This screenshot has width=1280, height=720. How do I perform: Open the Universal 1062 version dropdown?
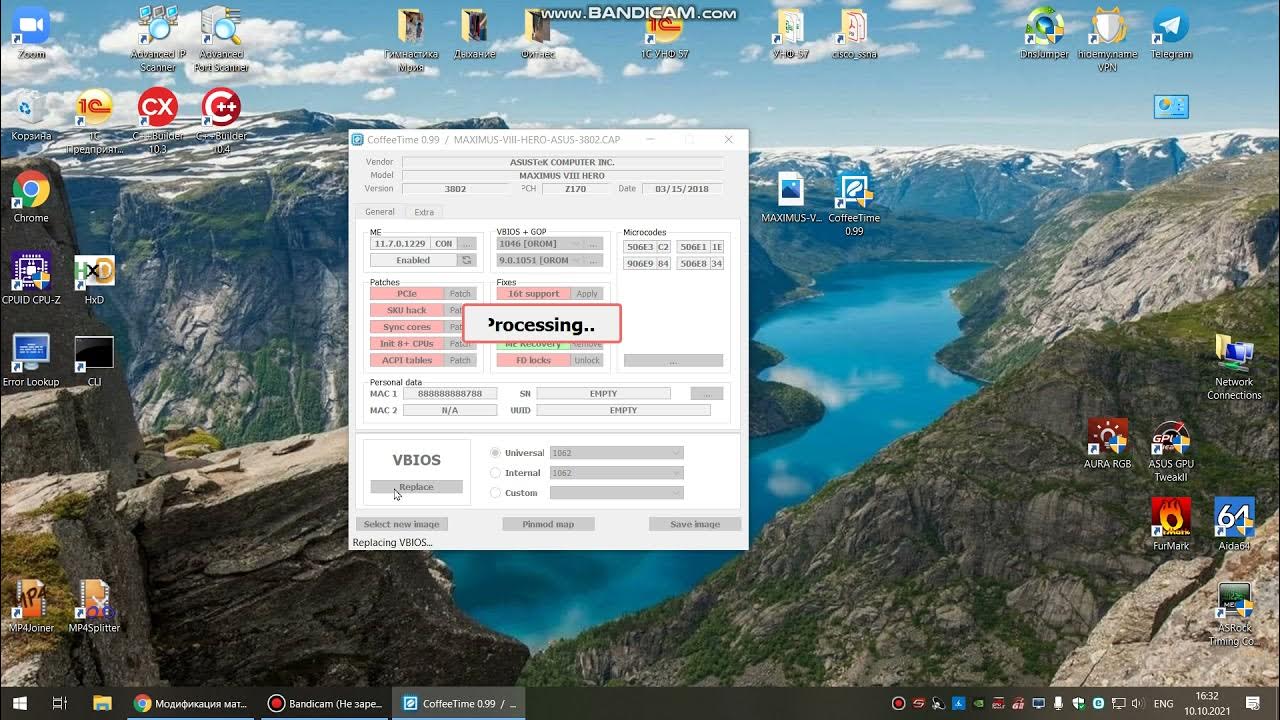[616, 453]
